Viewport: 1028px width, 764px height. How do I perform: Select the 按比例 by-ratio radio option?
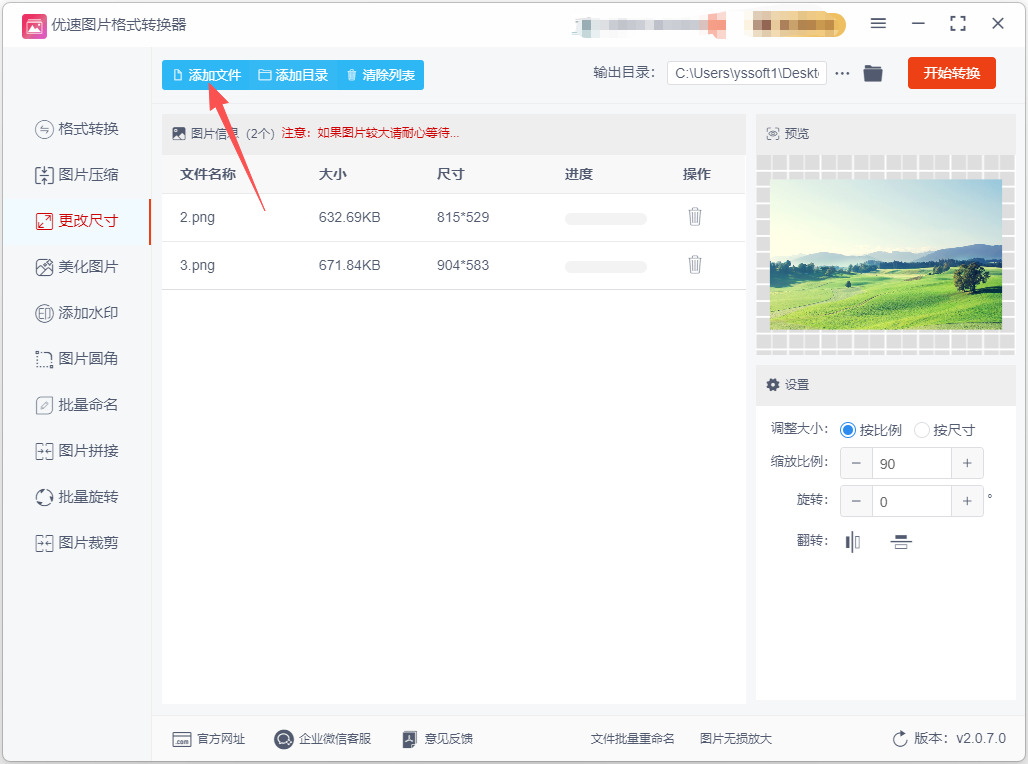(871, 430)
